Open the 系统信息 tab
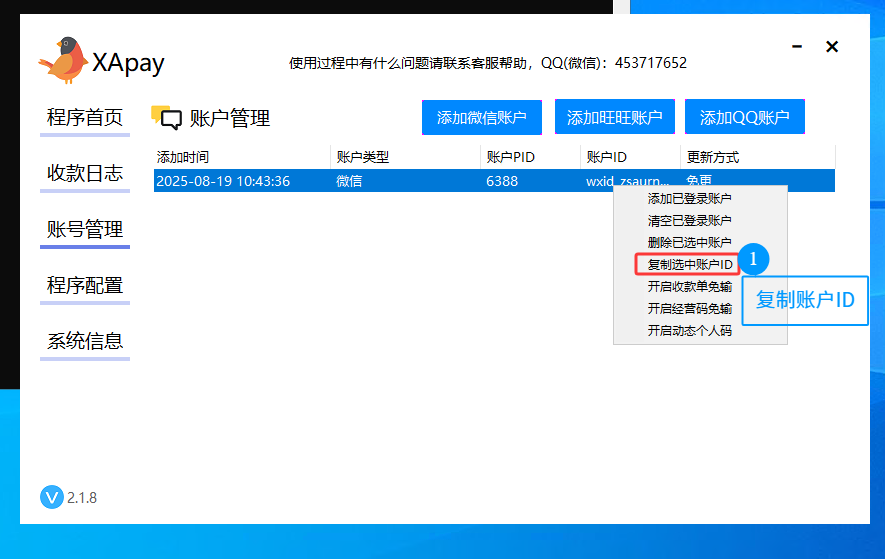885x559 pixels. [x=85, y=341]
